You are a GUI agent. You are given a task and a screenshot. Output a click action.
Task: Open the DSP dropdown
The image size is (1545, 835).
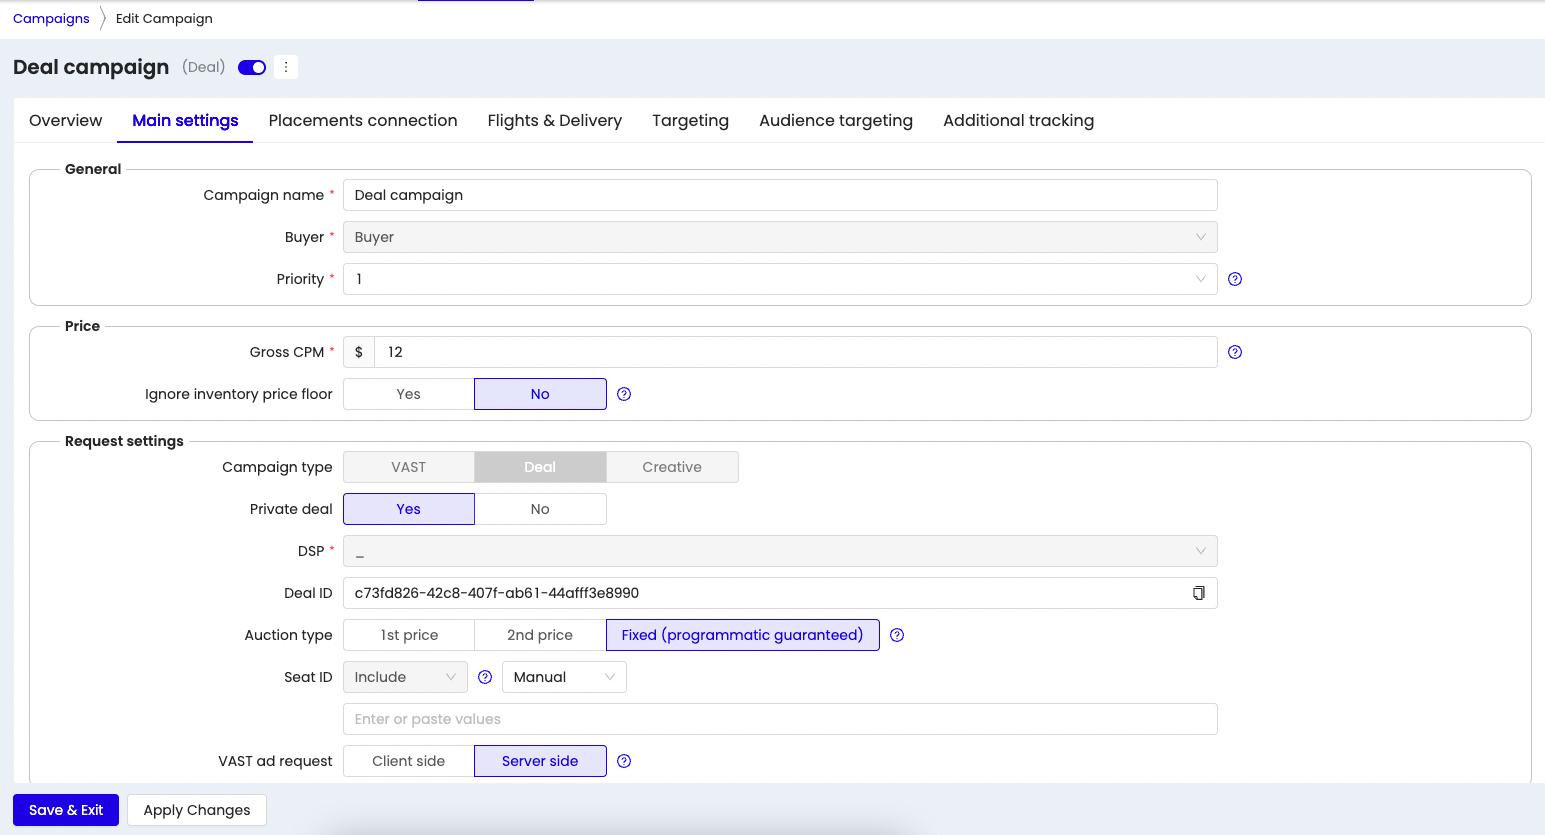[780, 551]
